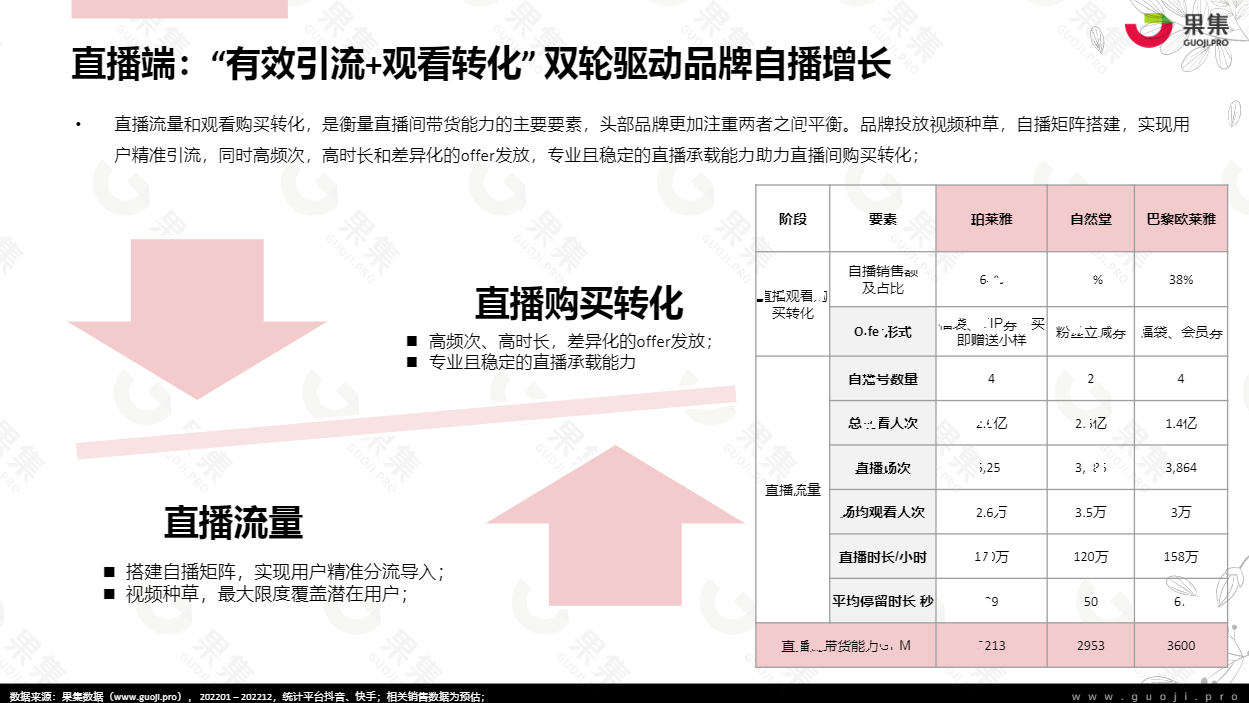Click the 3600 cell in bottom row
Viewport: 1249px width, 703px height.
(x=1181, y=645)
